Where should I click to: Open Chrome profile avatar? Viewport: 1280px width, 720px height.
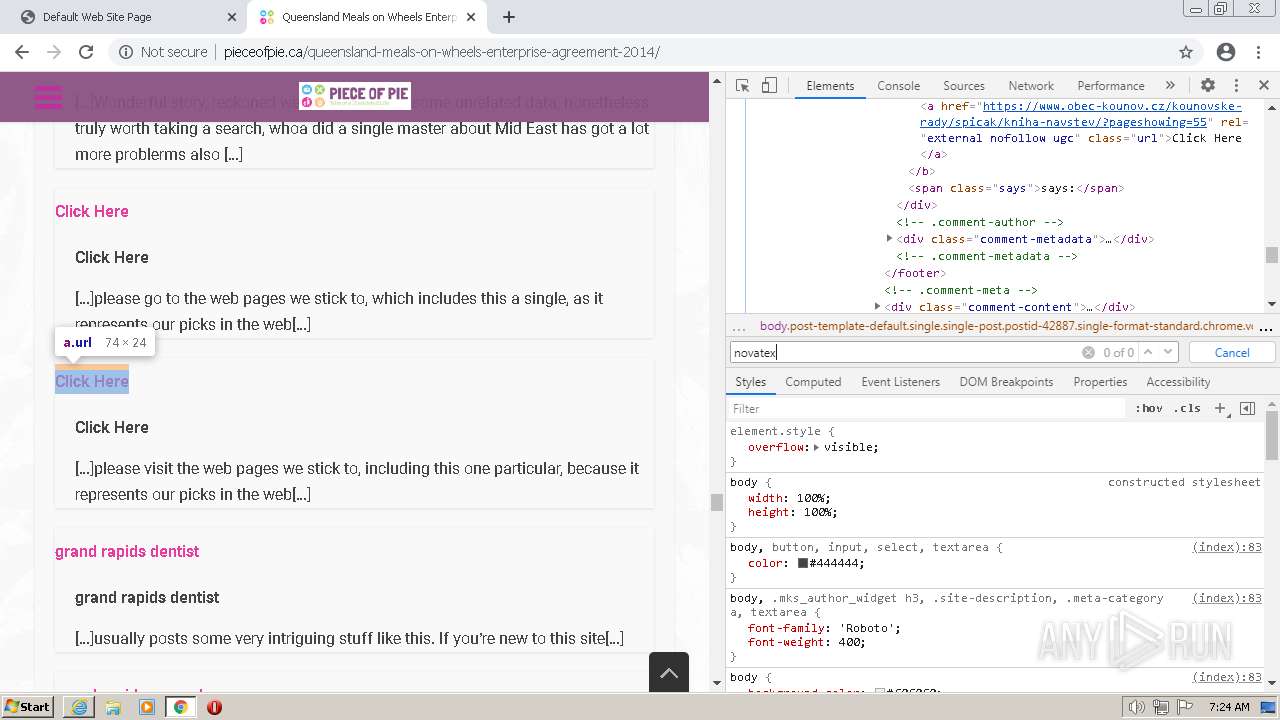[x=1226, y=52]
